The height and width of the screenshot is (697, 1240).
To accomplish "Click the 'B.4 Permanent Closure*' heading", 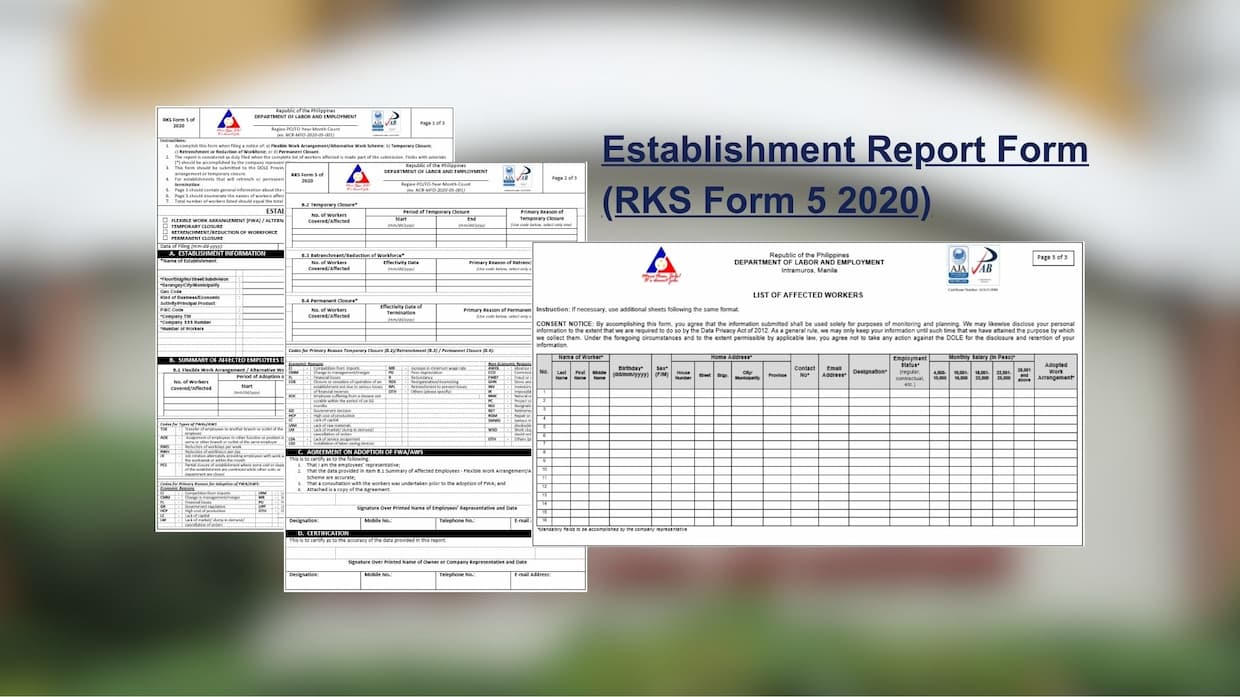I will (330, 300).
